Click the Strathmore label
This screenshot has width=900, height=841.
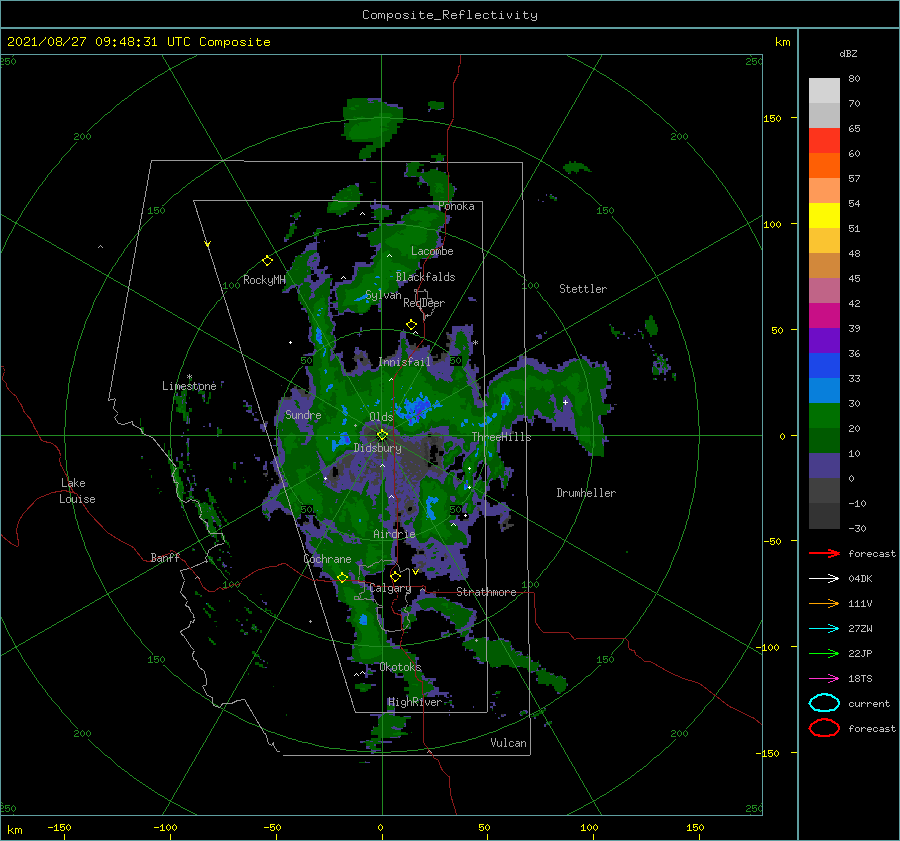pyautogui.click(x=486, y=592)
